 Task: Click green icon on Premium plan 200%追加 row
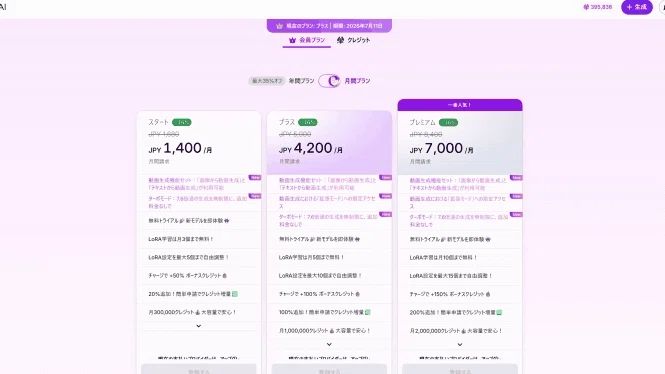[499, 313]
